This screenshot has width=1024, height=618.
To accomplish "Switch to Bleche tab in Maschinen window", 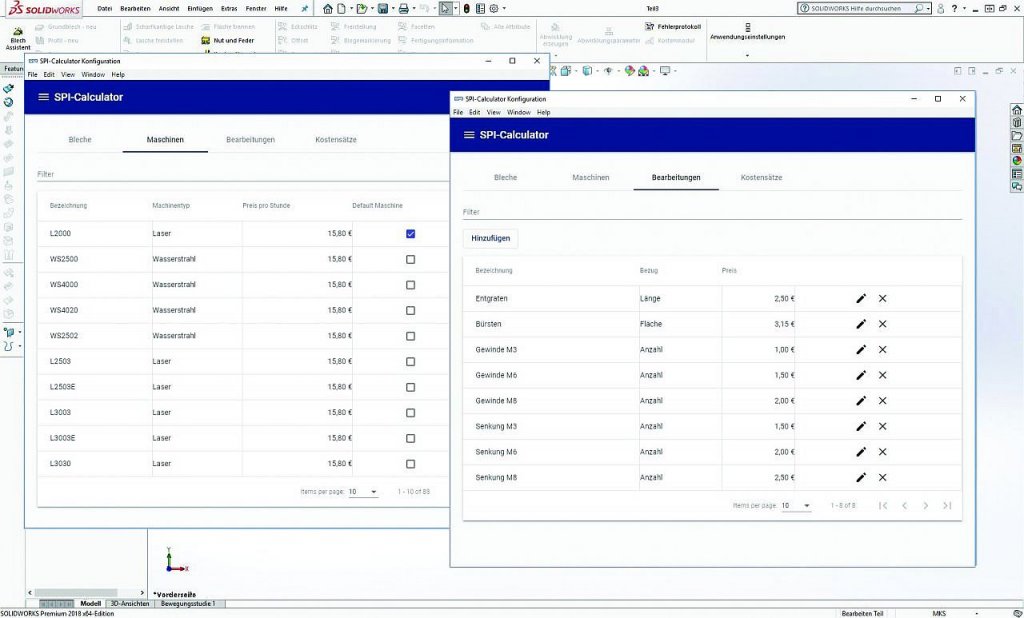I will [80, 140].
